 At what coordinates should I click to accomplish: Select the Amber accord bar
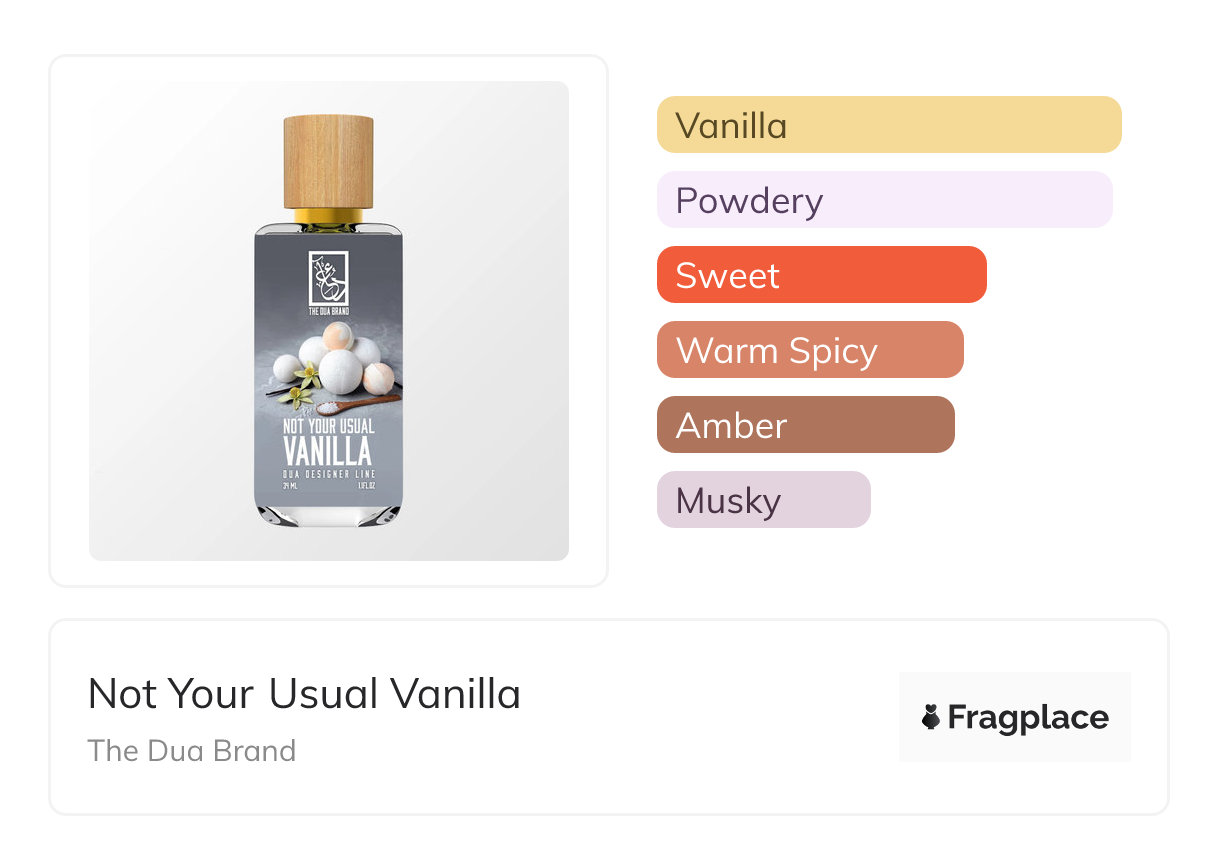pyautogui.click(x=805, y=425)
